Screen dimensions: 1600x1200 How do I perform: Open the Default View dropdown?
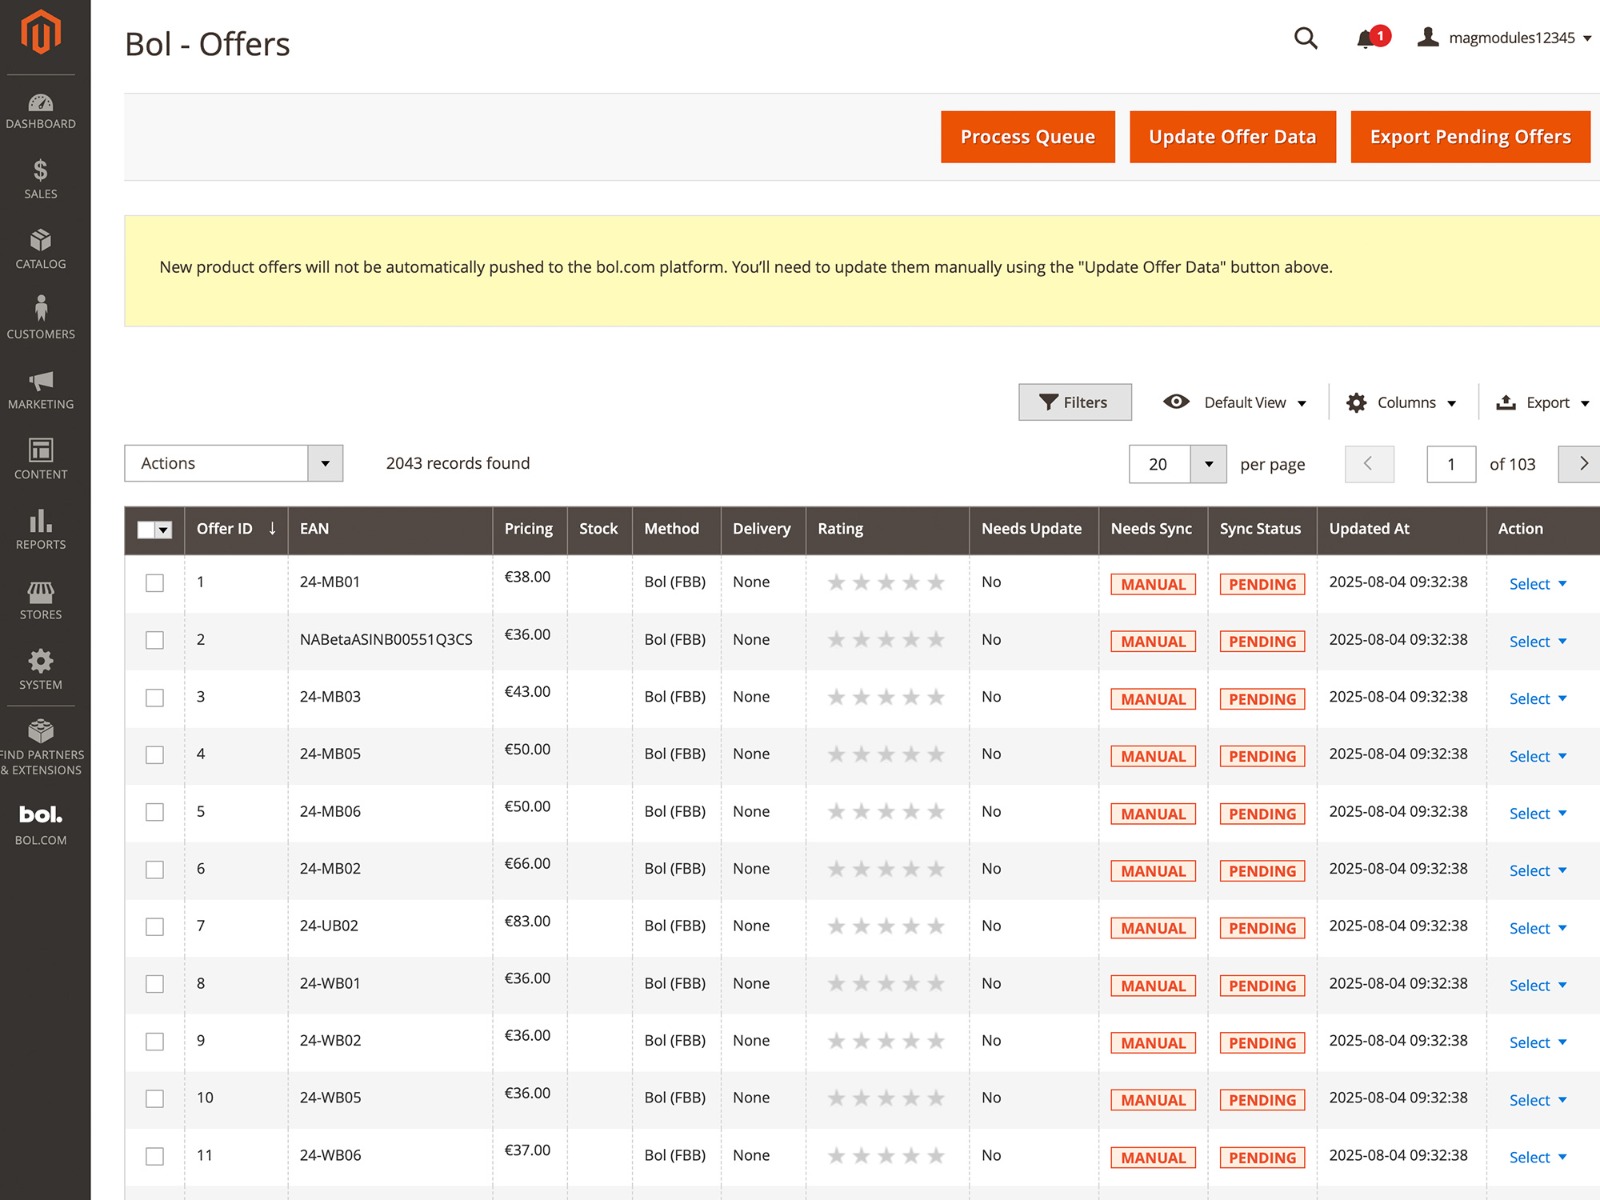tap(1235, 402)
